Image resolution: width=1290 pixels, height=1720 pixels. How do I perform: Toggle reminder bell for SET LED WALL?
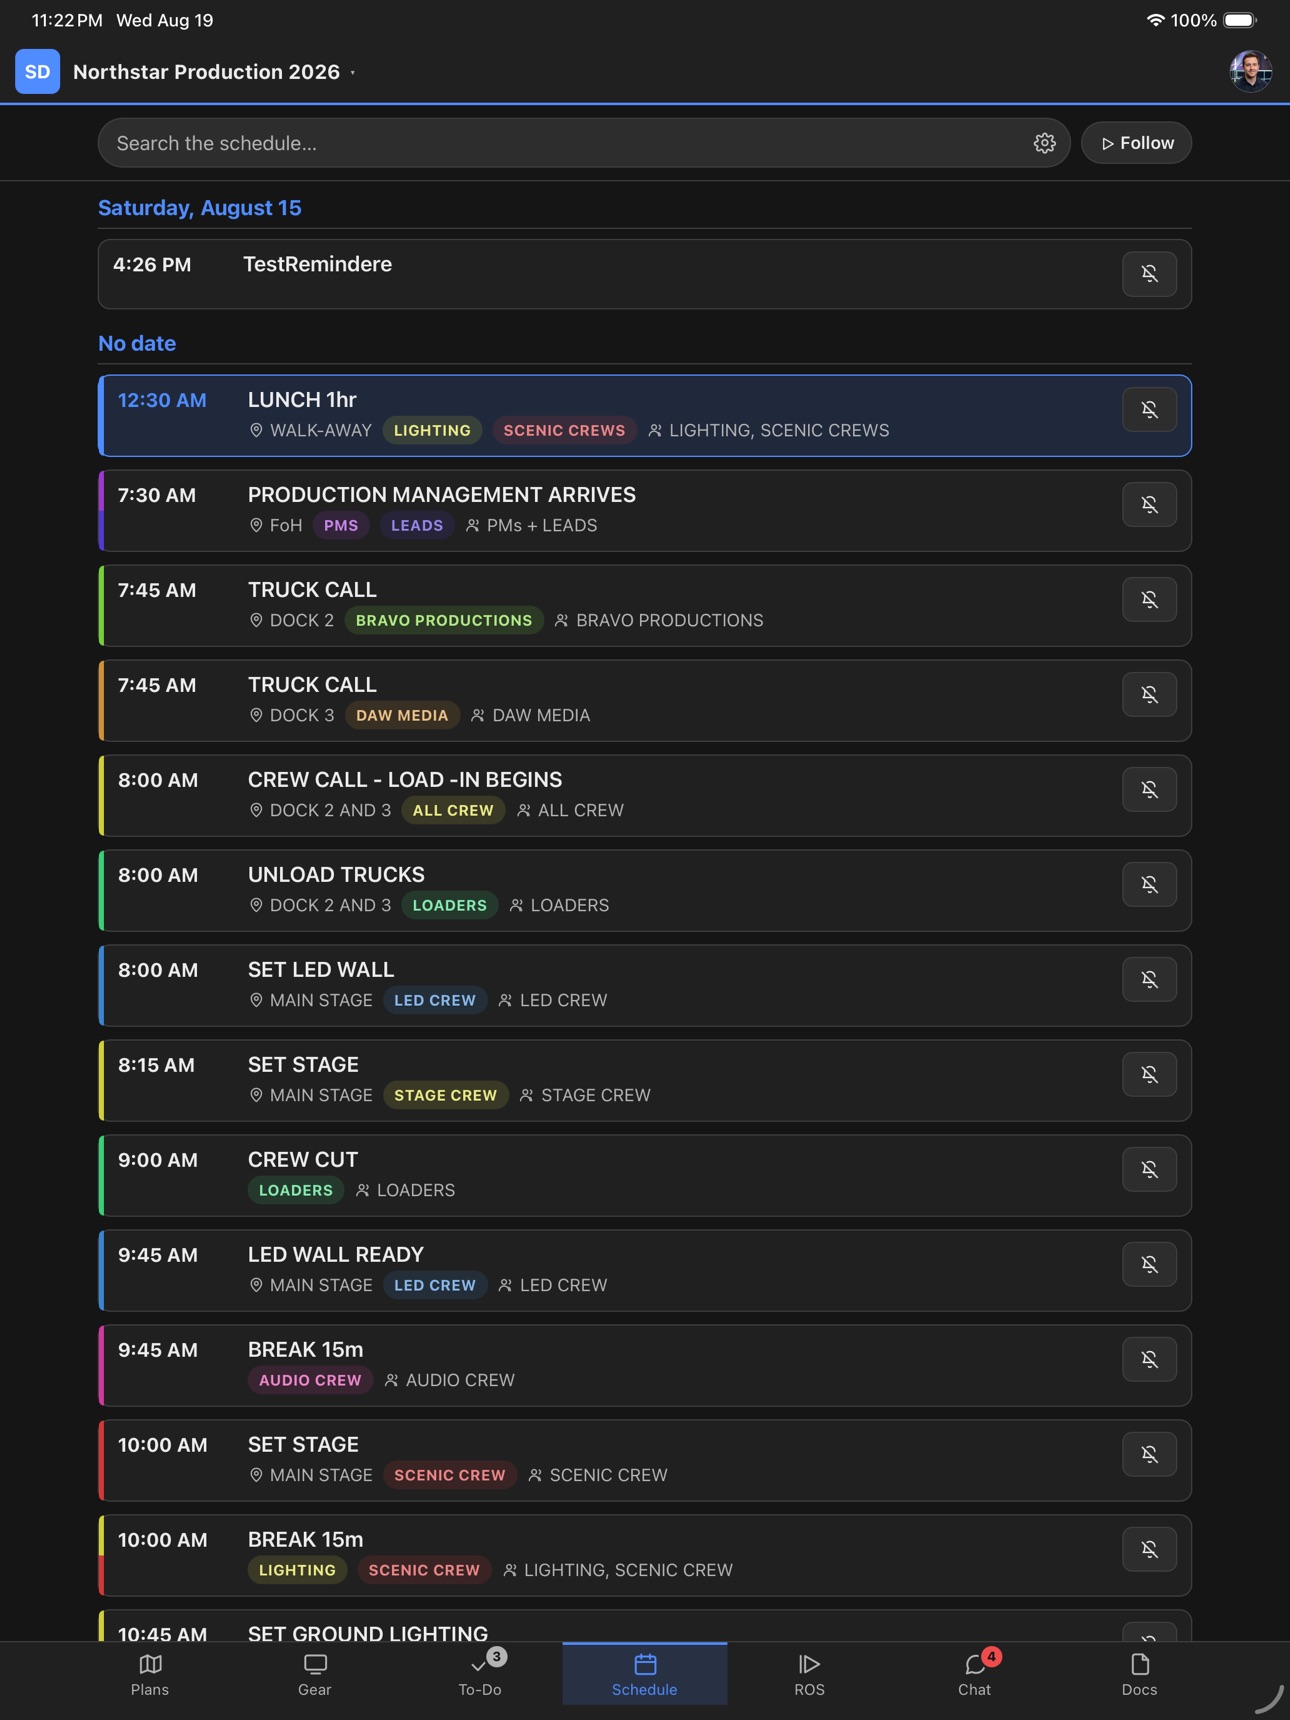[1149, 979]
